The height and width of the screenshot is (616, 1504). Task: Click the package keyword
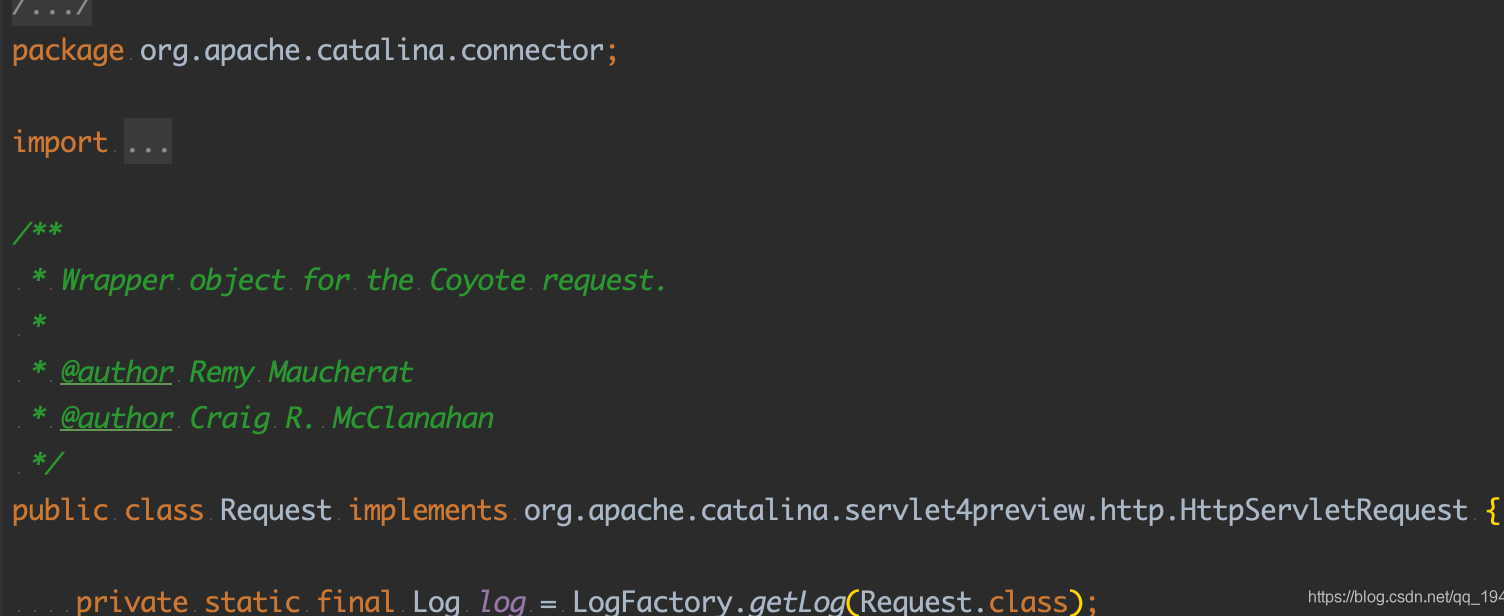click(x=68, y=51)
